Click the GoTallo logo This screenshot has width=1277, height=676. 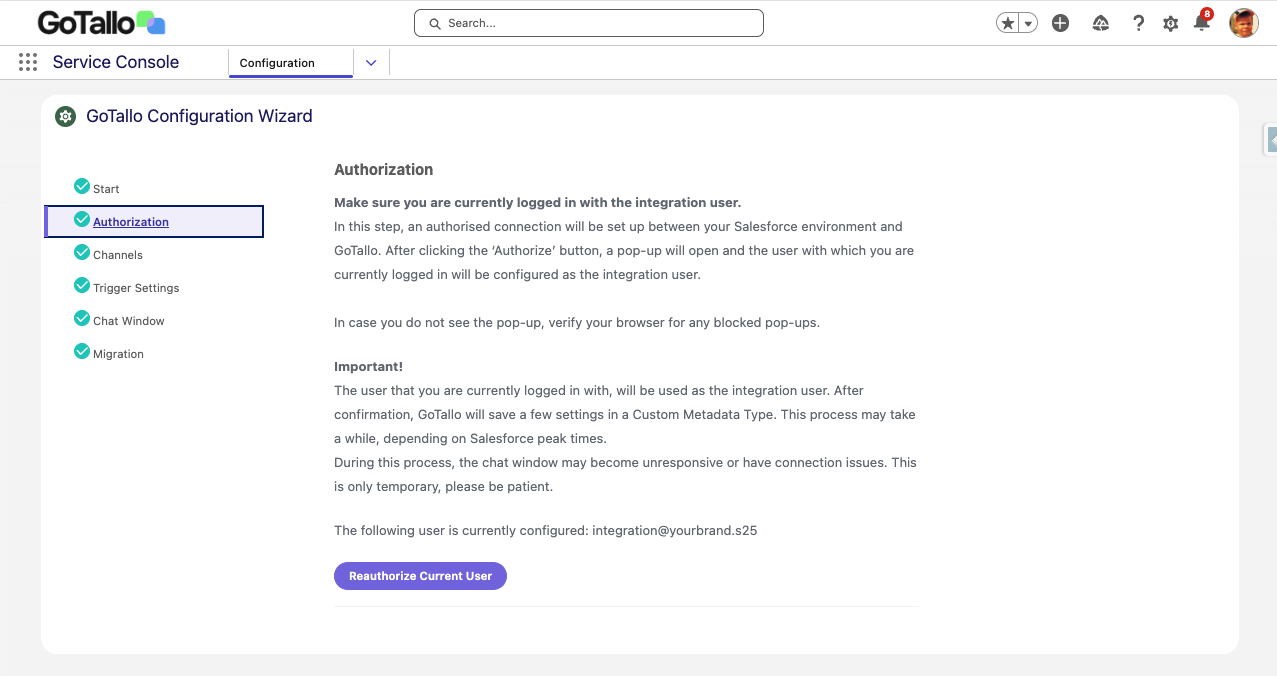[101, 22]
